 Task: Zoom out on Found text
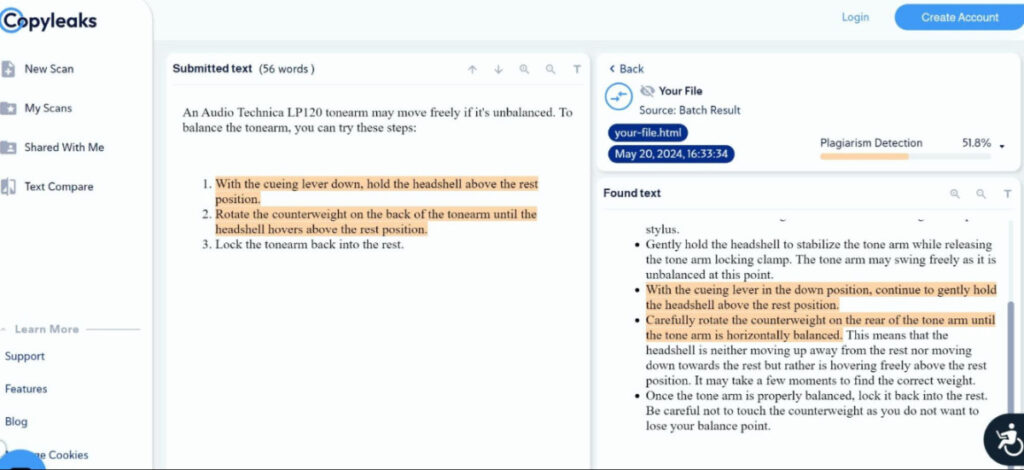pos(981,193)
